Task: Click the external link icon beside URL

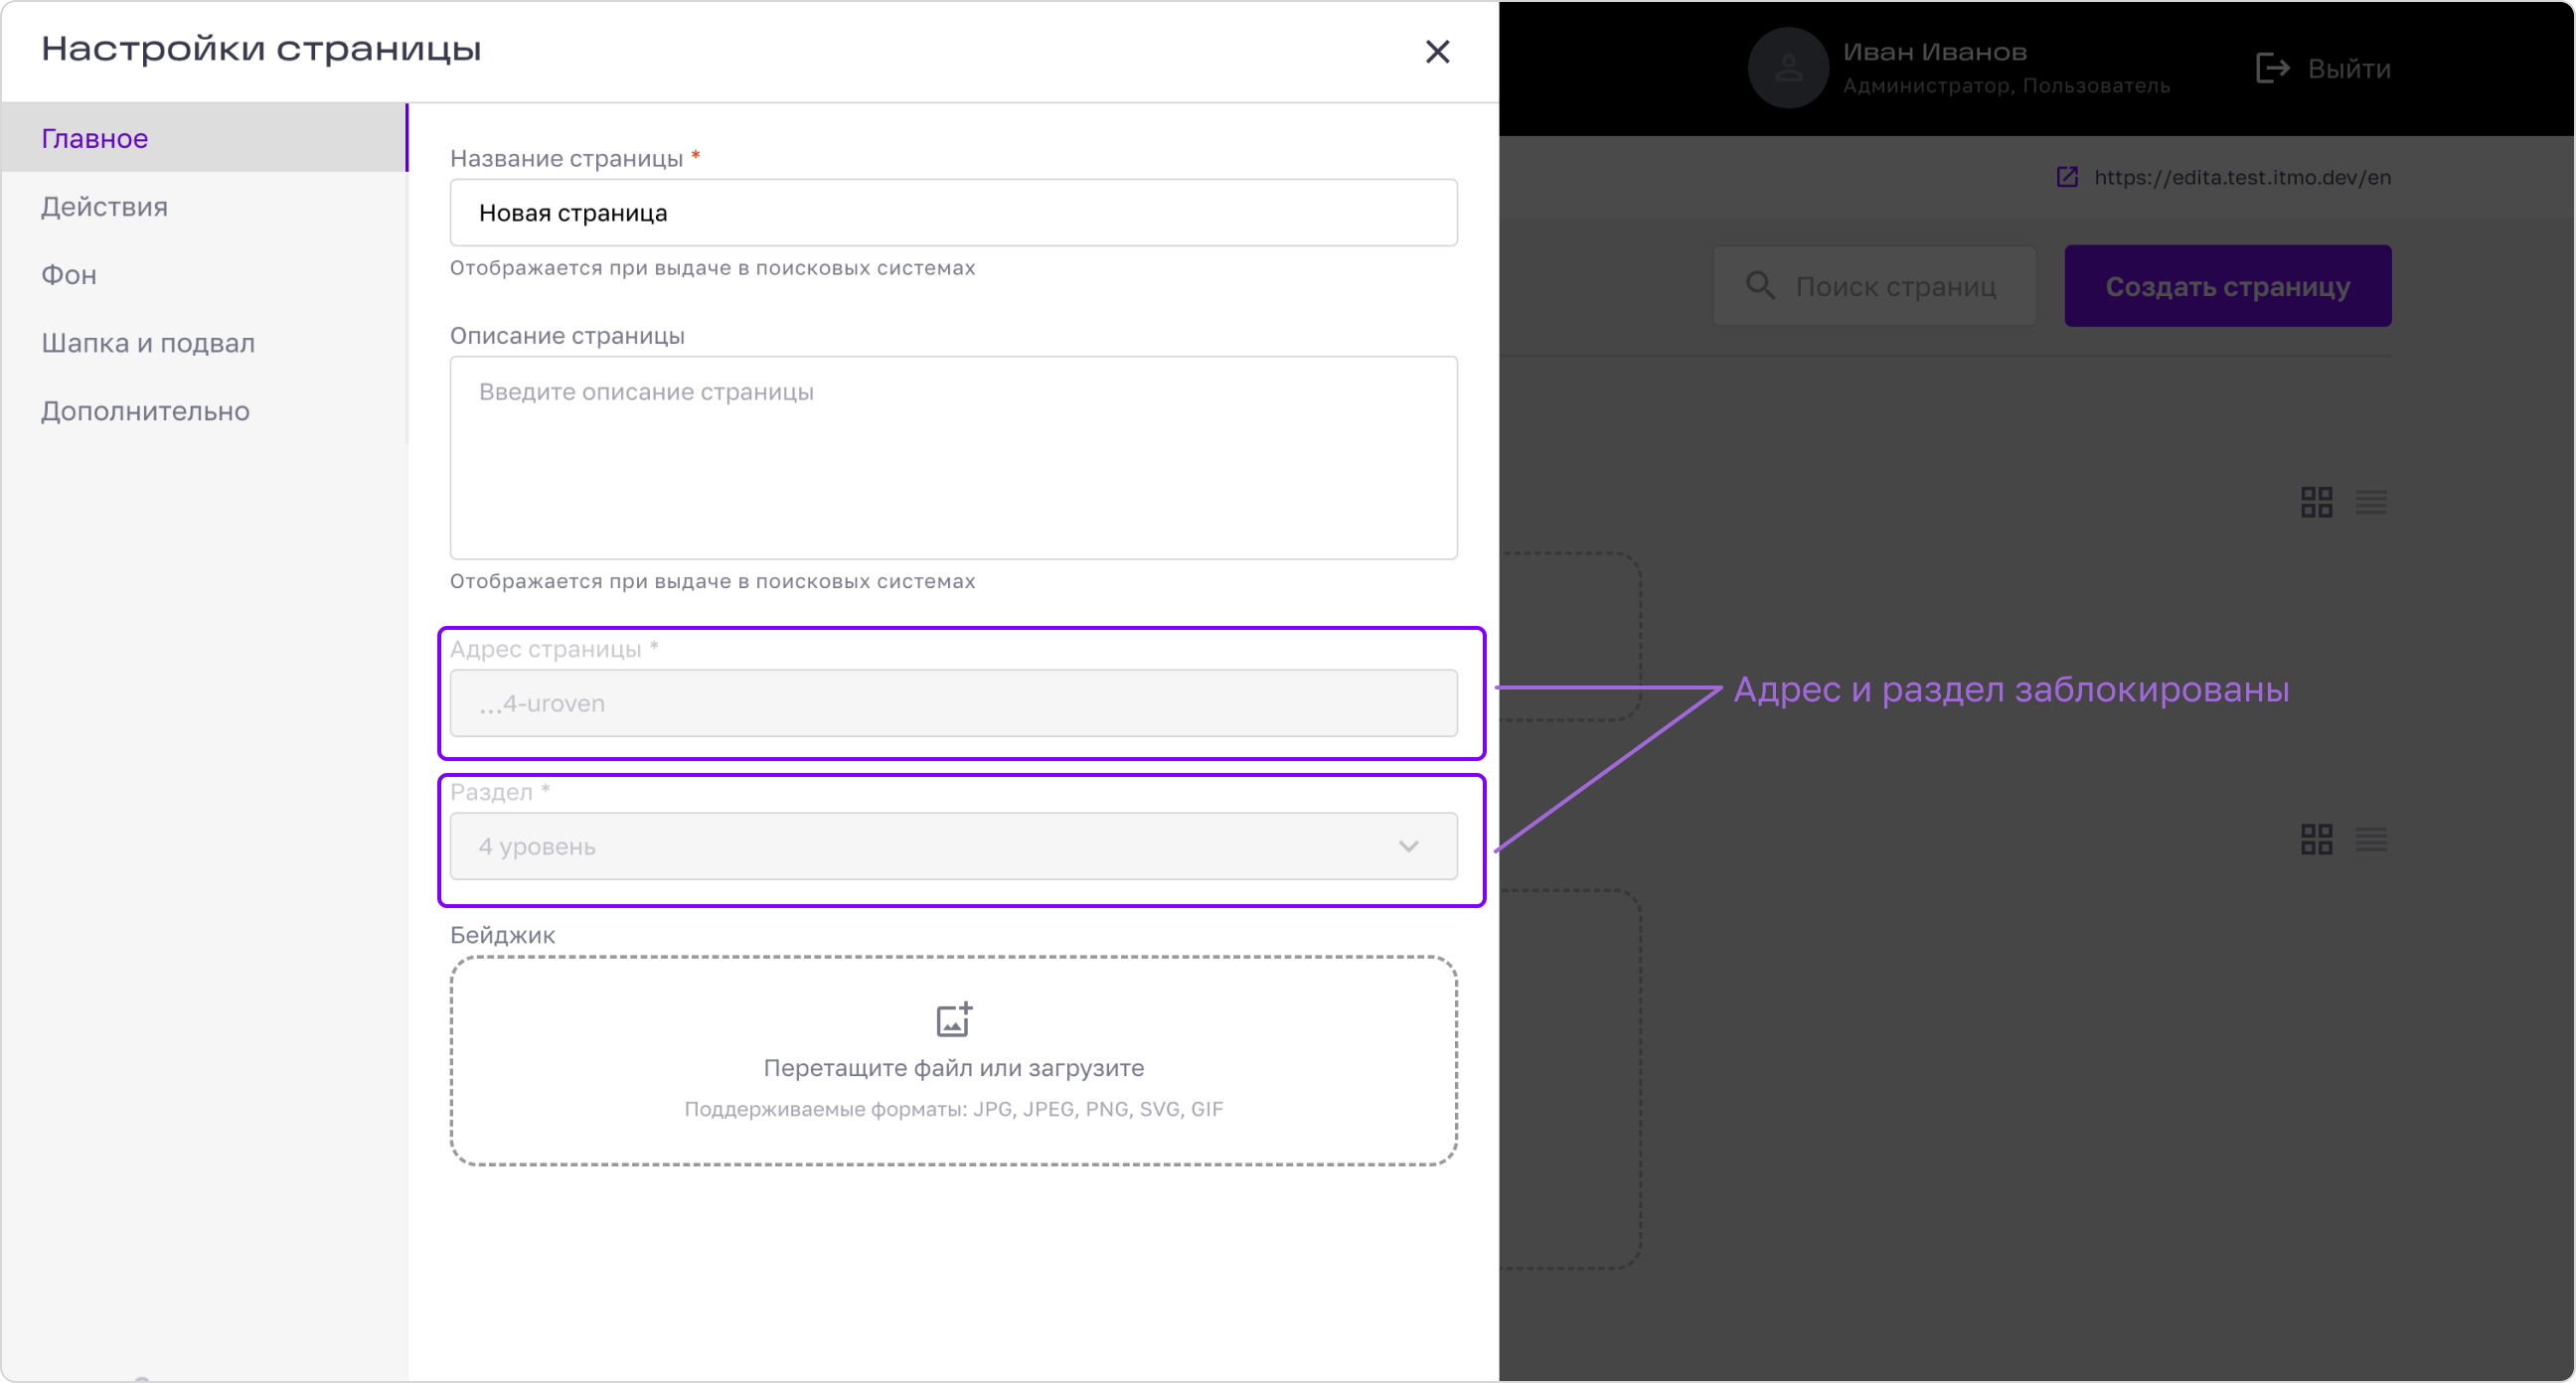Action: pos(2067,177)
